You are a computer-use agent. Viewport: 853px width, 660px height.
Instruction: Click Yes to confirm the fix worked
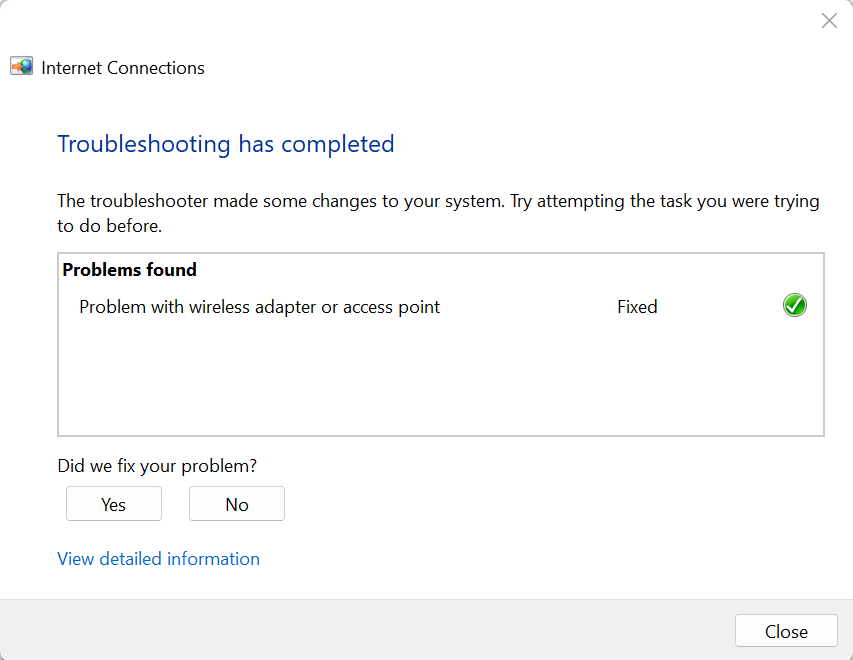[113, 503]
